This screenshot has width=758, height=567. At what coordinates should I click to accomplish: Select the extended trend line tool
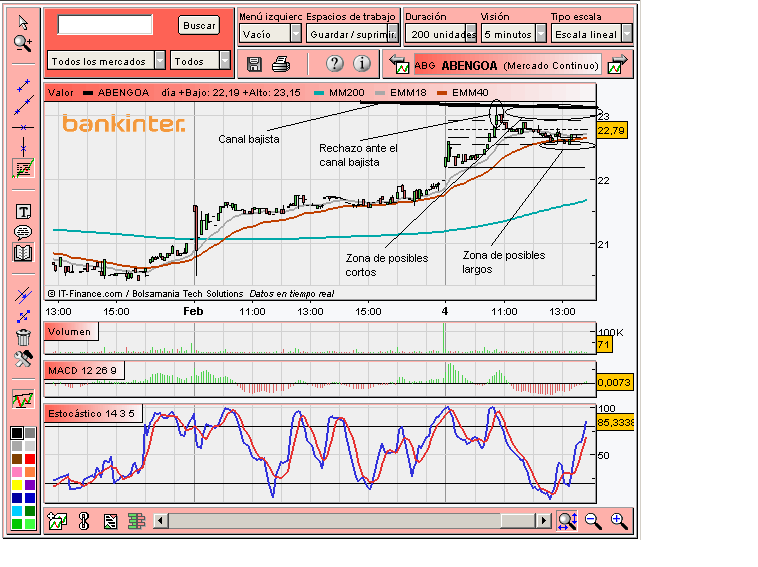[23, 105]
